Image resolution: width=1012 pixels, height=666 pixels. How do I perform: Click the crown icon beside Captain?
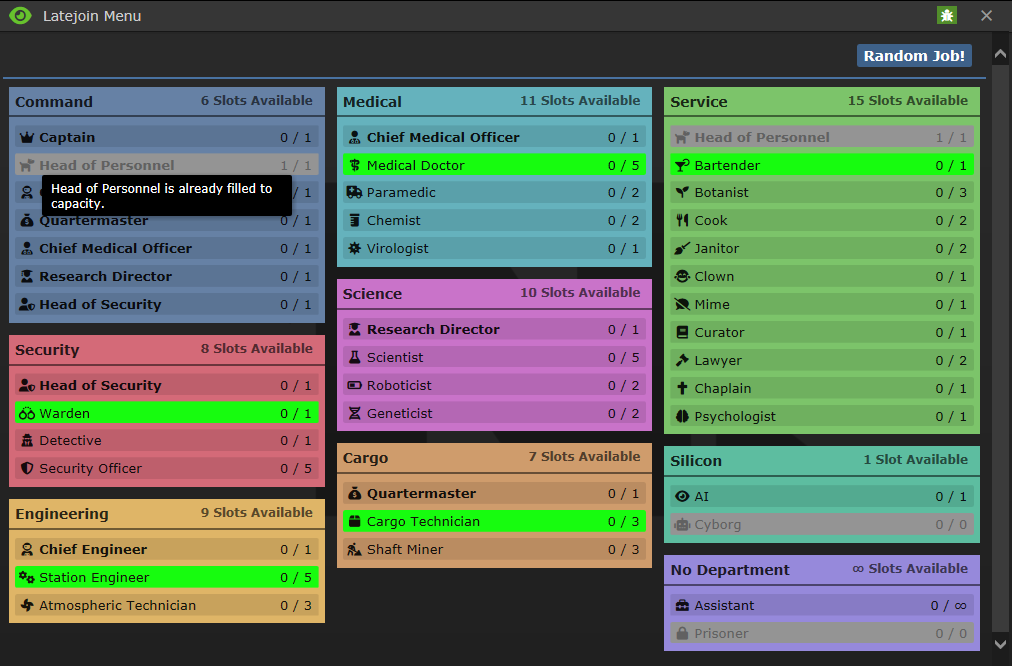click(x=26, y=137)
